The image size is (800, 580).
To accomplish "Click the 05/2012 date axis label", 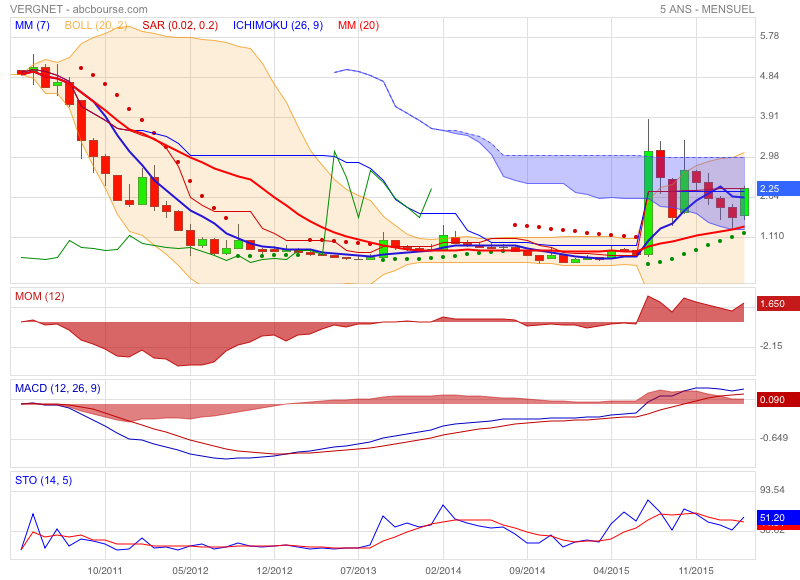I will [x=190, y=570].
